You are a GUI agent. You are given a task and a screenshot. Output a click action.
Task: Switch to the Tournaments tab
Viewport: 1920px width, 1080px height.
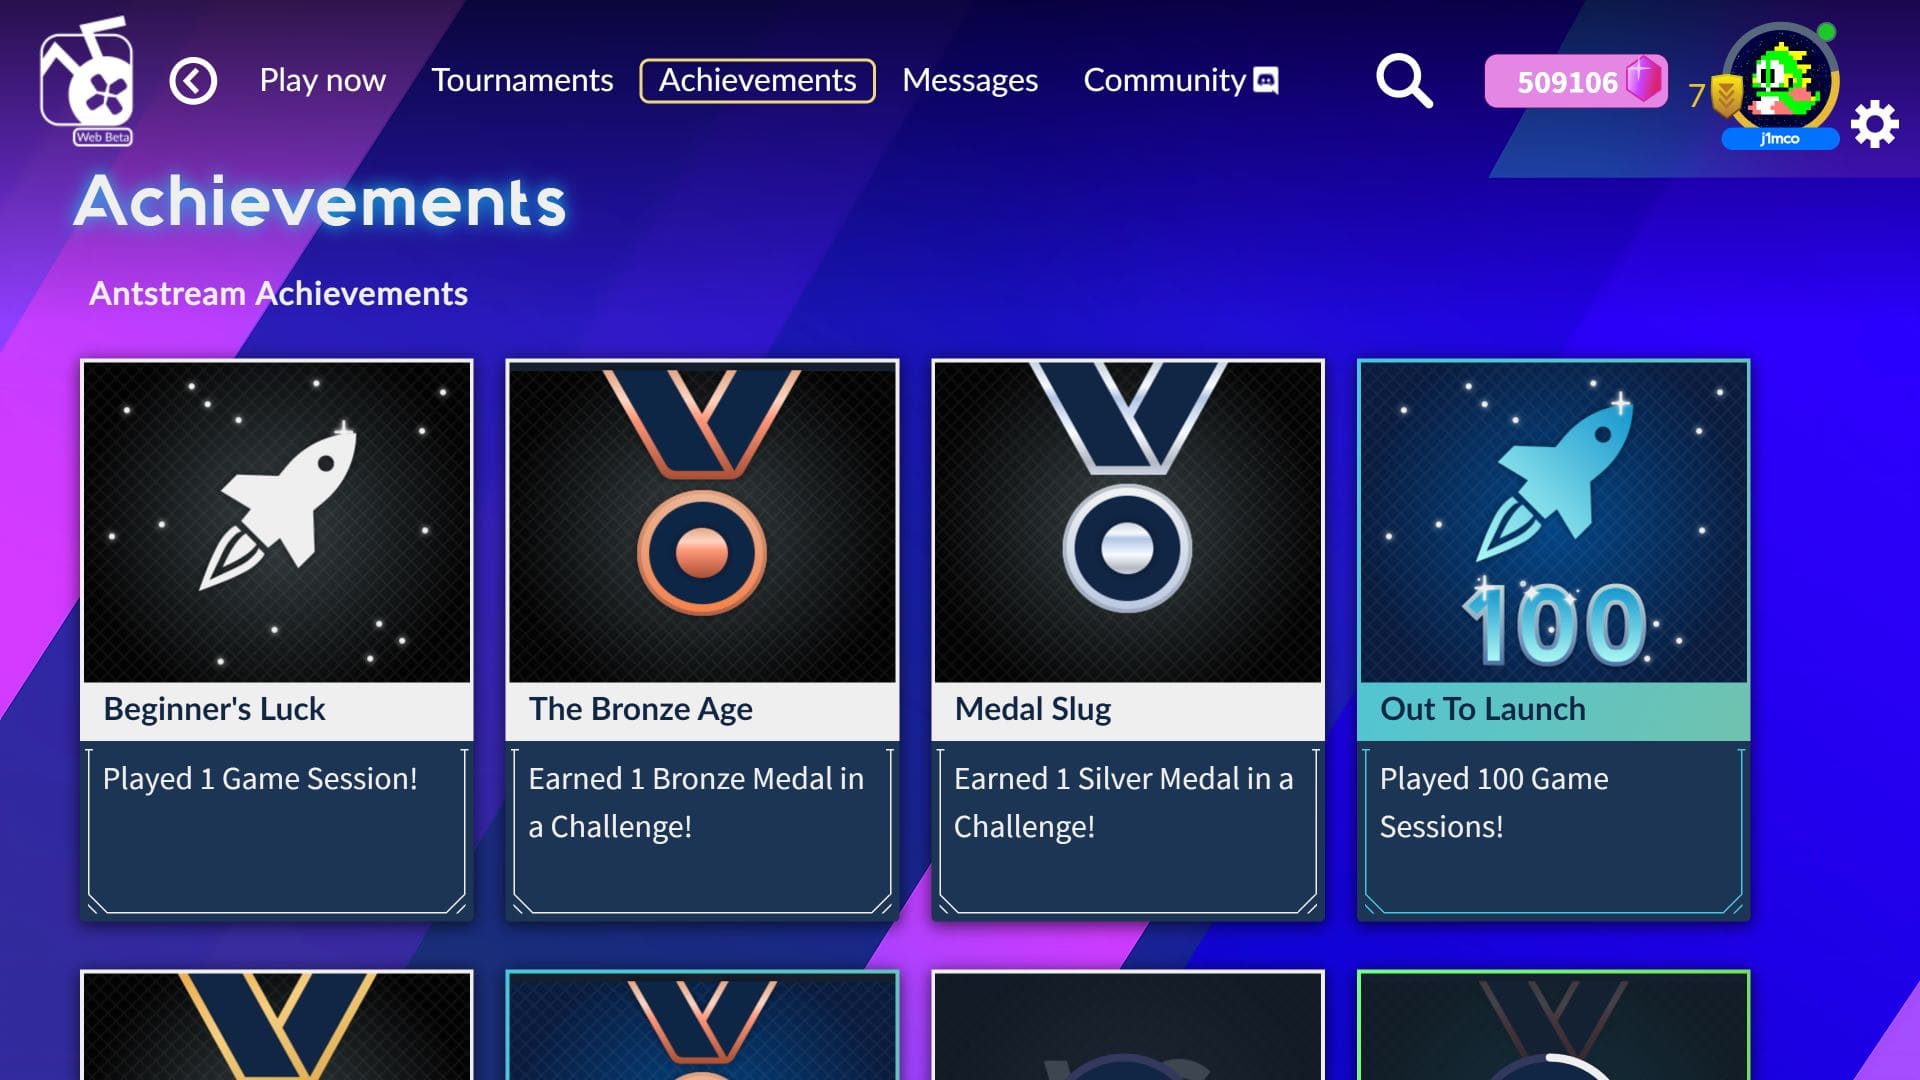[x=522, y=80]
